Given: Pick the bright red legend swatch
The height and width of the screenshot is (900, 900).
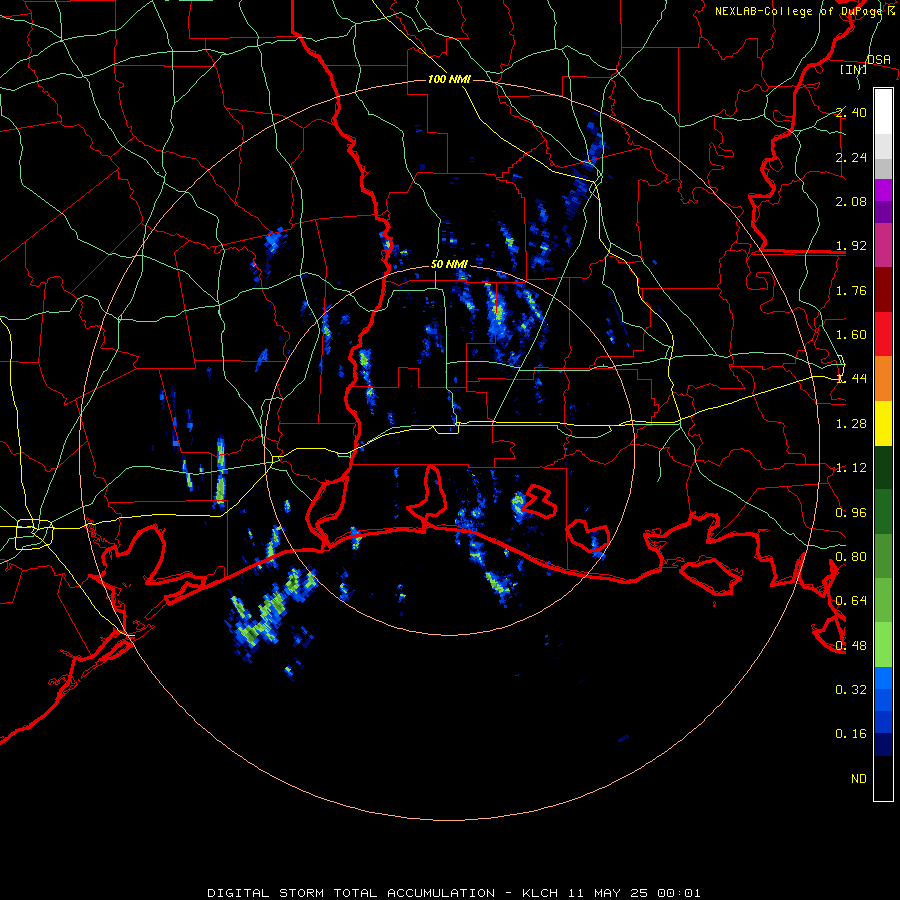Looking at the screenshot, I should [x=883, y=334].
